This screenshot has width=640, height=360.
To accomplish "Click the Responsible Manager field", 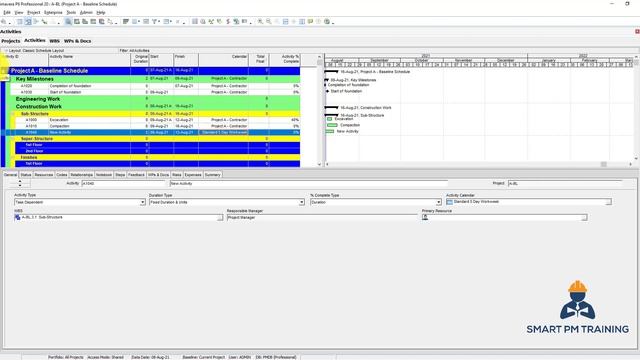I will [322, 218].
